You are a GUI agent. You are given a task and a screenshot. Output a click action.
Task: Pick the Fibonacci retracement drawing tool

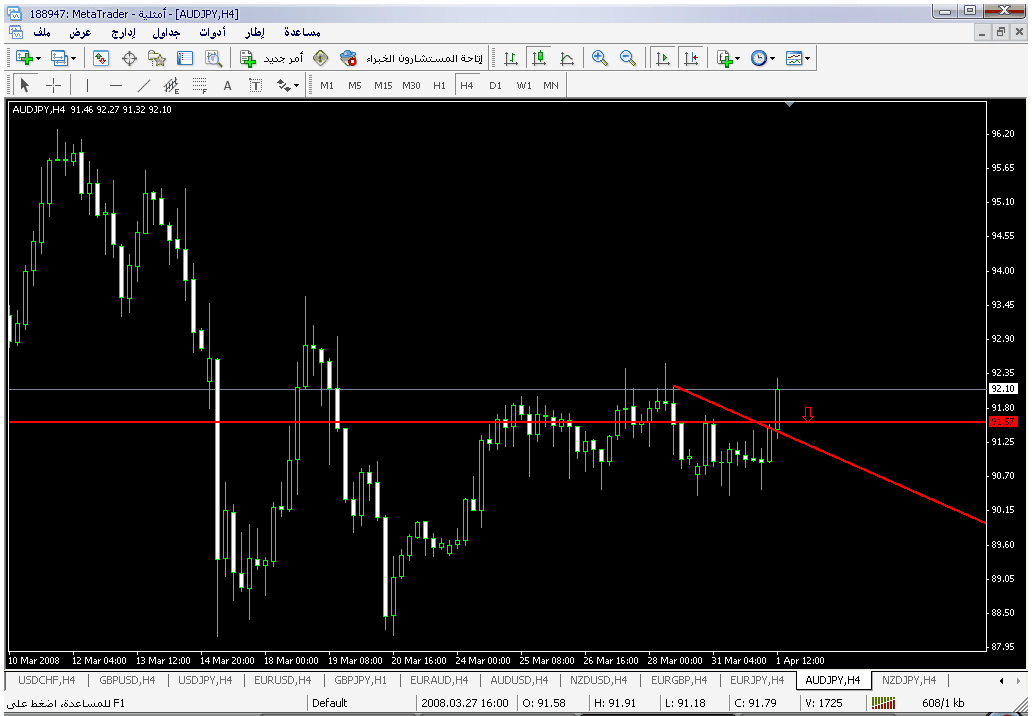(199, 85)
